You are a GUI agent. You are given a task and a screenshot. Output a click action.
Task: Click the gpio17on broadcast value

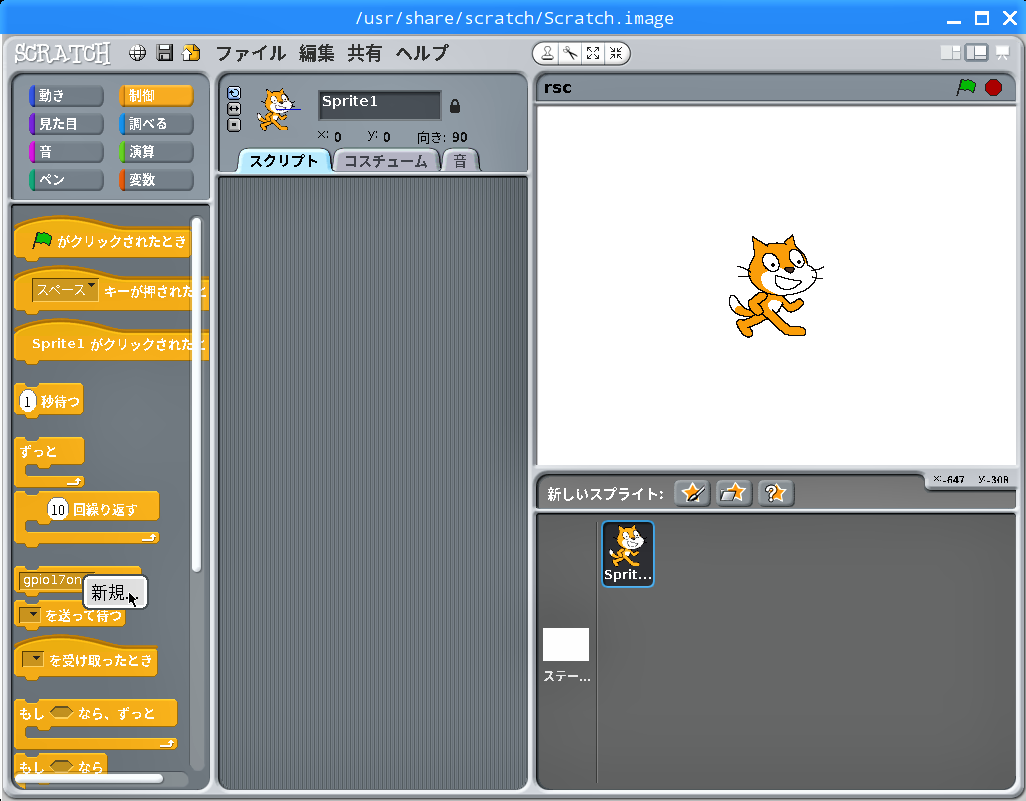tap(52, 580)
